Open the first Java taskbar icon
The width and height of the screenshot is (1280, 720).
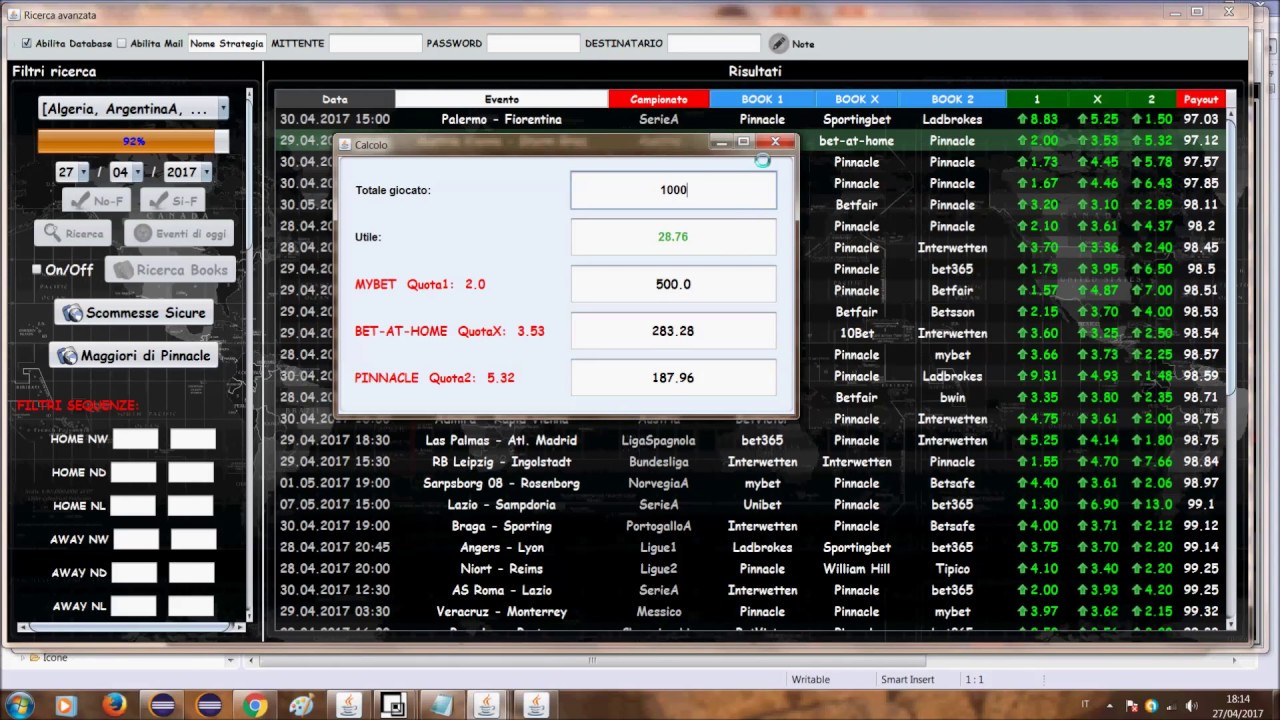pyautogui.click(x=348, y=706)
